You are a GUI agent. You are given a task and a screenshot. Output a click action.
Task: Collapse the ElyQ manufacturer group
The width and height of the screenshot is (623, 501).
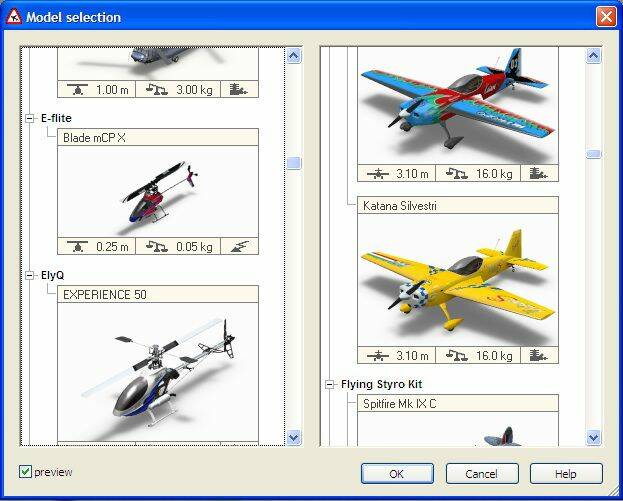tap(31, 274)
